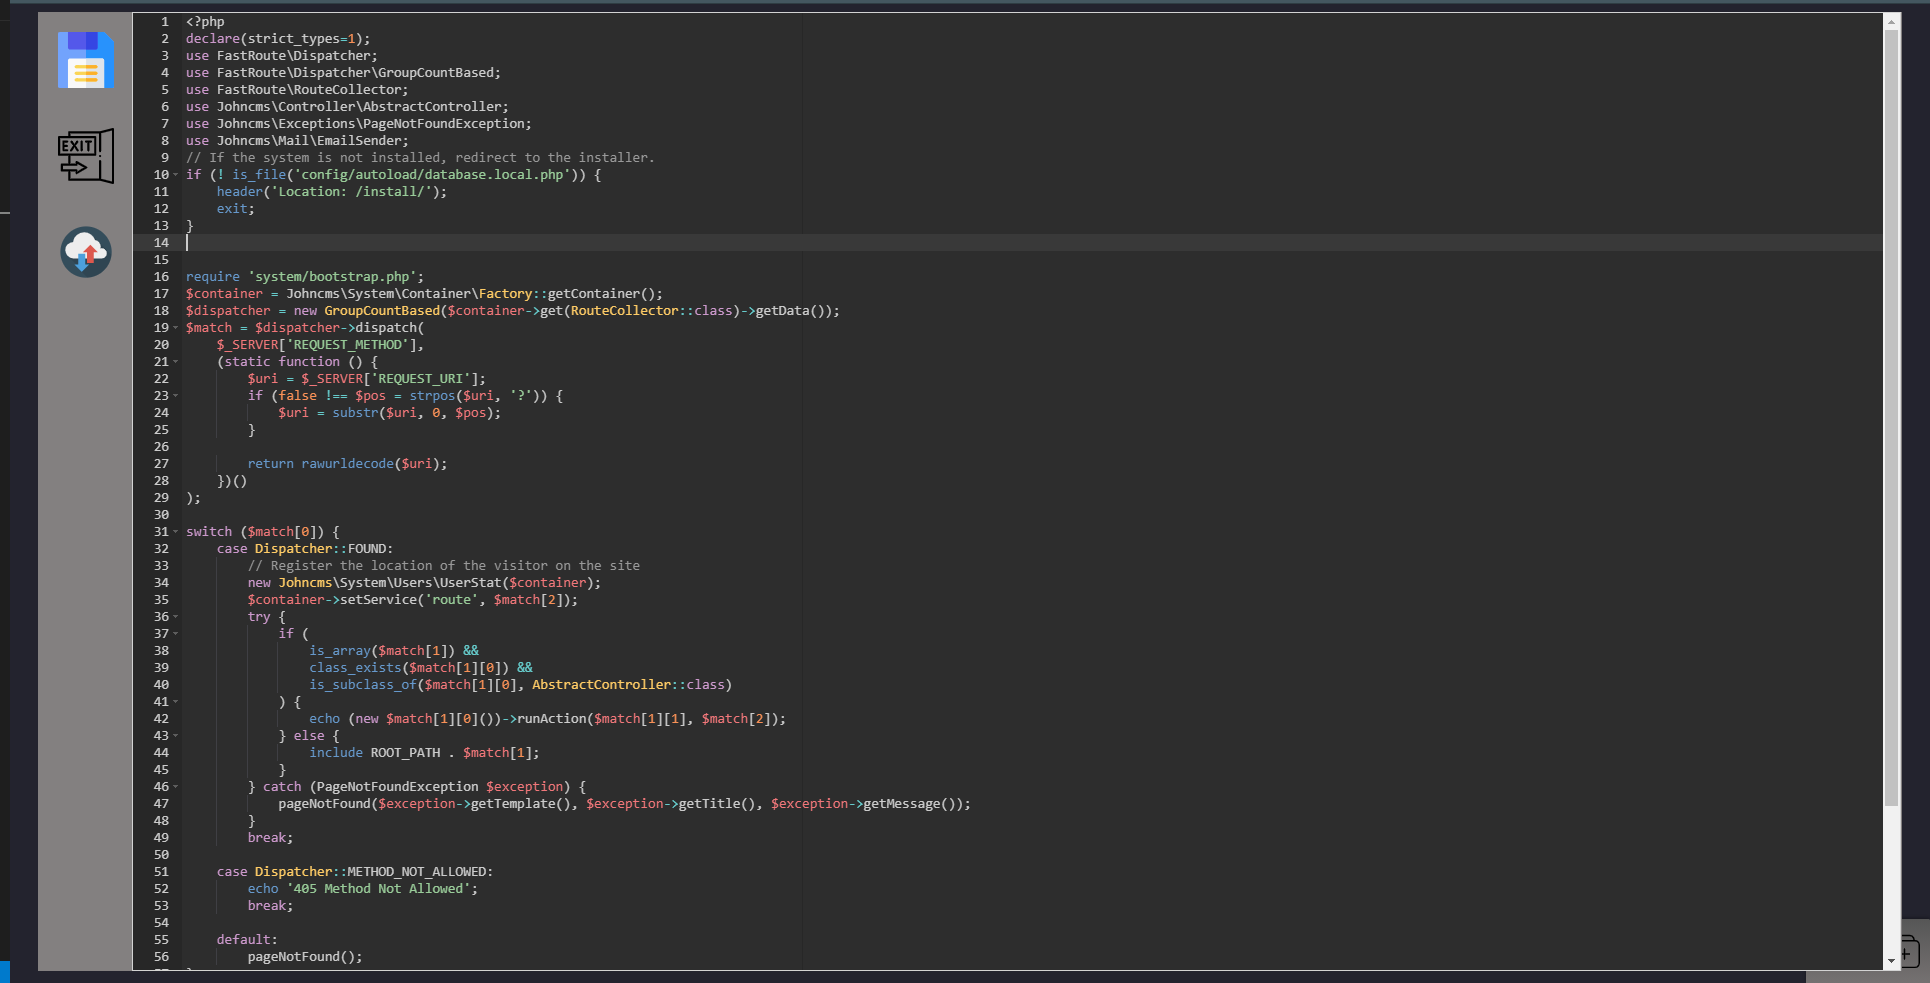Click 'substr' function call on line 24
1930x983 pixels.
coord(355,413)
